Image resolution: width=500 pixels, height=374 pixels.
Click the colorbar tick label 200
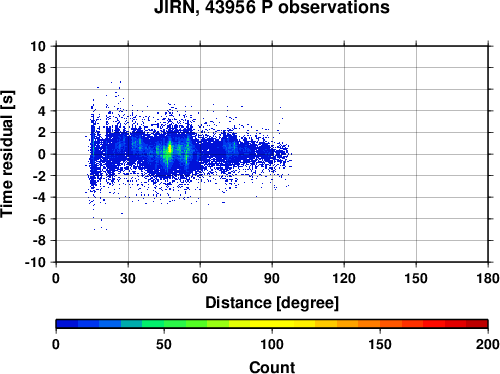[488, 344]
